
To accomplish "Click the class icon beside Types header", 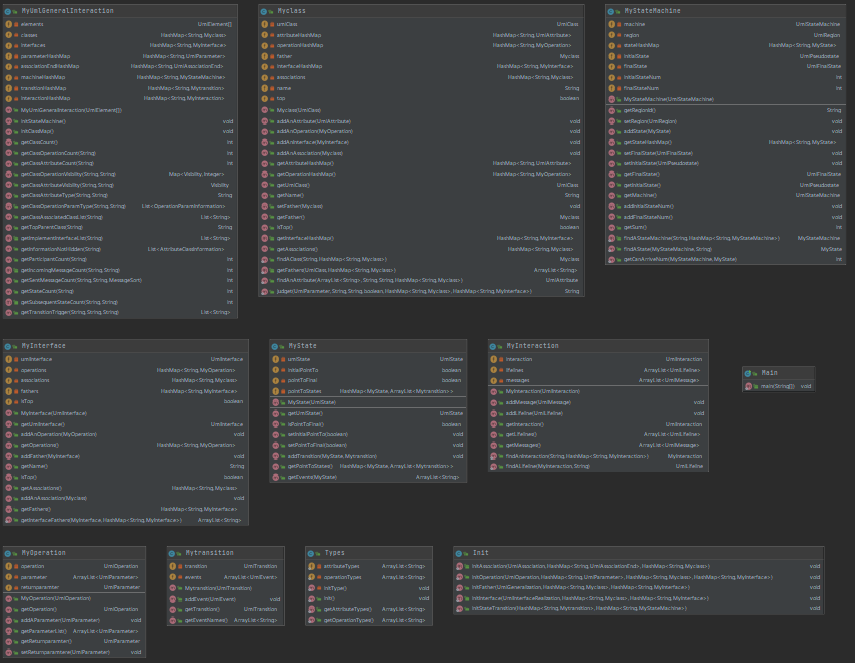I will pyautogui.click(x=310, y=553).
